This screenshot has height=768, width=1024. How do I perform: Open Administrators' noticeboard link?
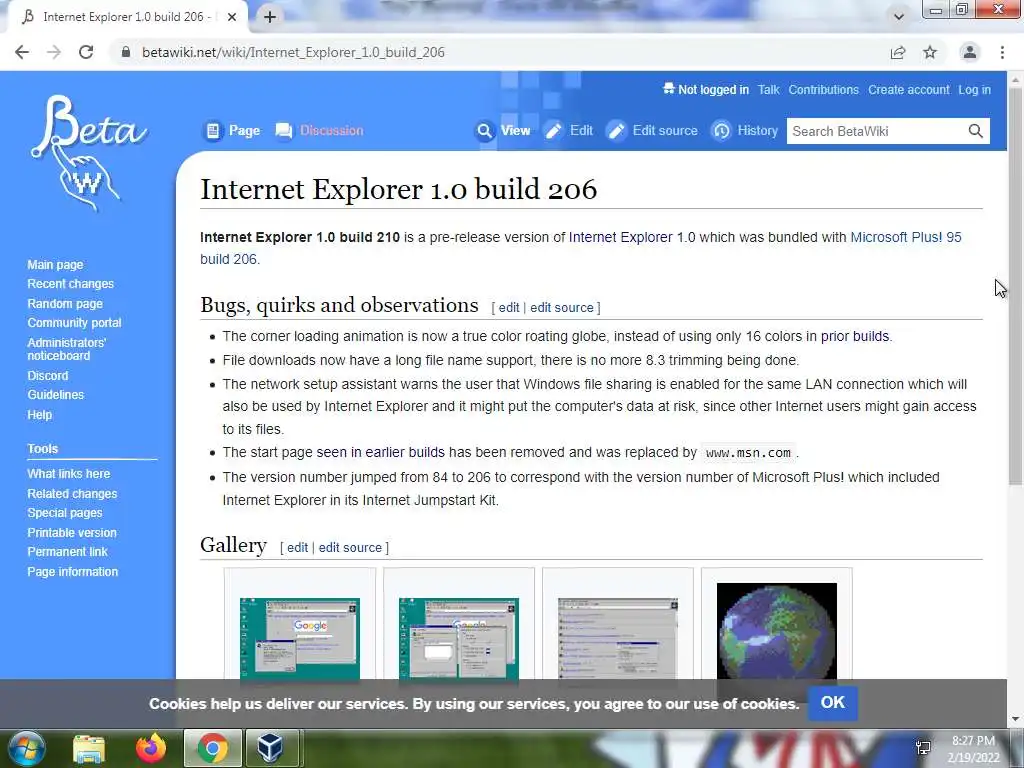tap(66, 349)
